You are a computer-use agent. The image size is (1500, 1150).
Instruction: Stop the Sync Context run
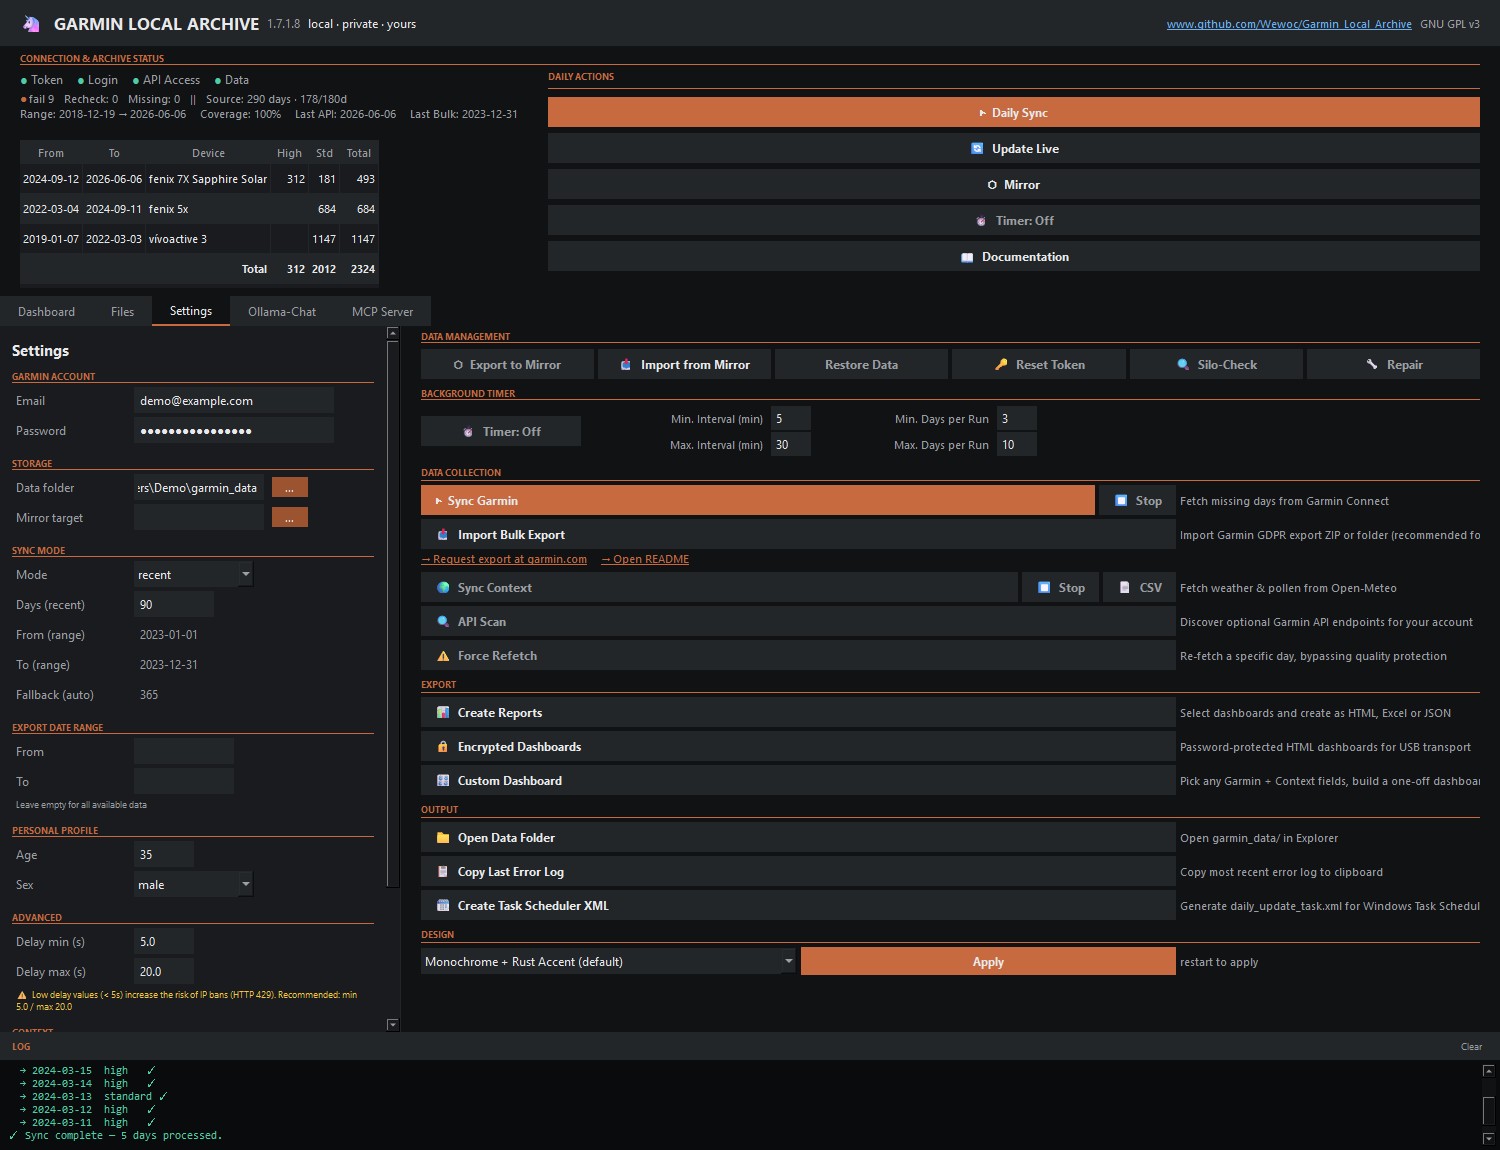point(1060,587)
